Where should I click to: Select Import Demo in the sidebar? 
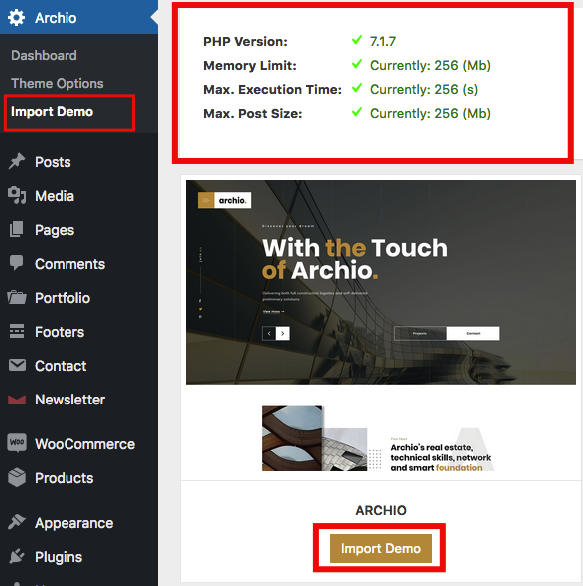pyautogui.click(x=52, y=111)
